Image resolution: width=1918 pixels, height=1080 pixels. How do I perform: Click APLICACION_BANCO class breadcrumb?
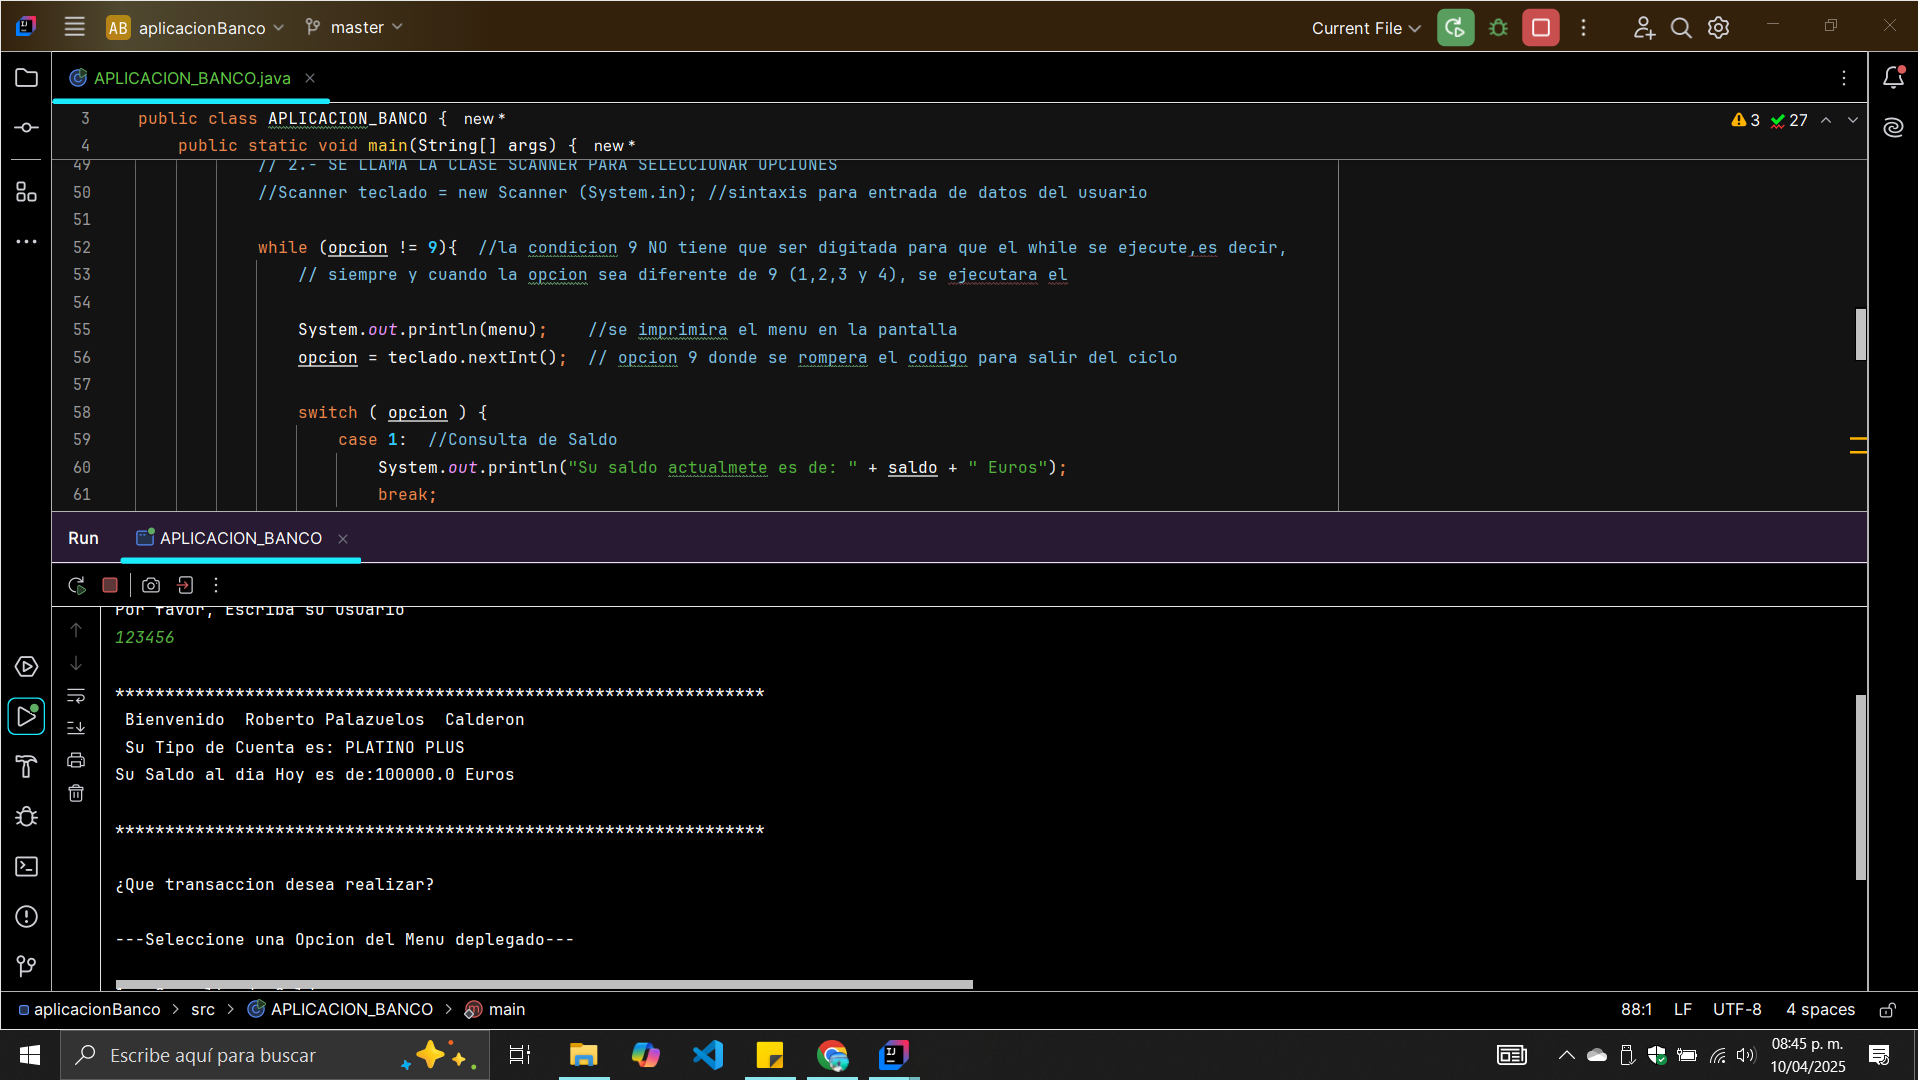click(341, 1009)
